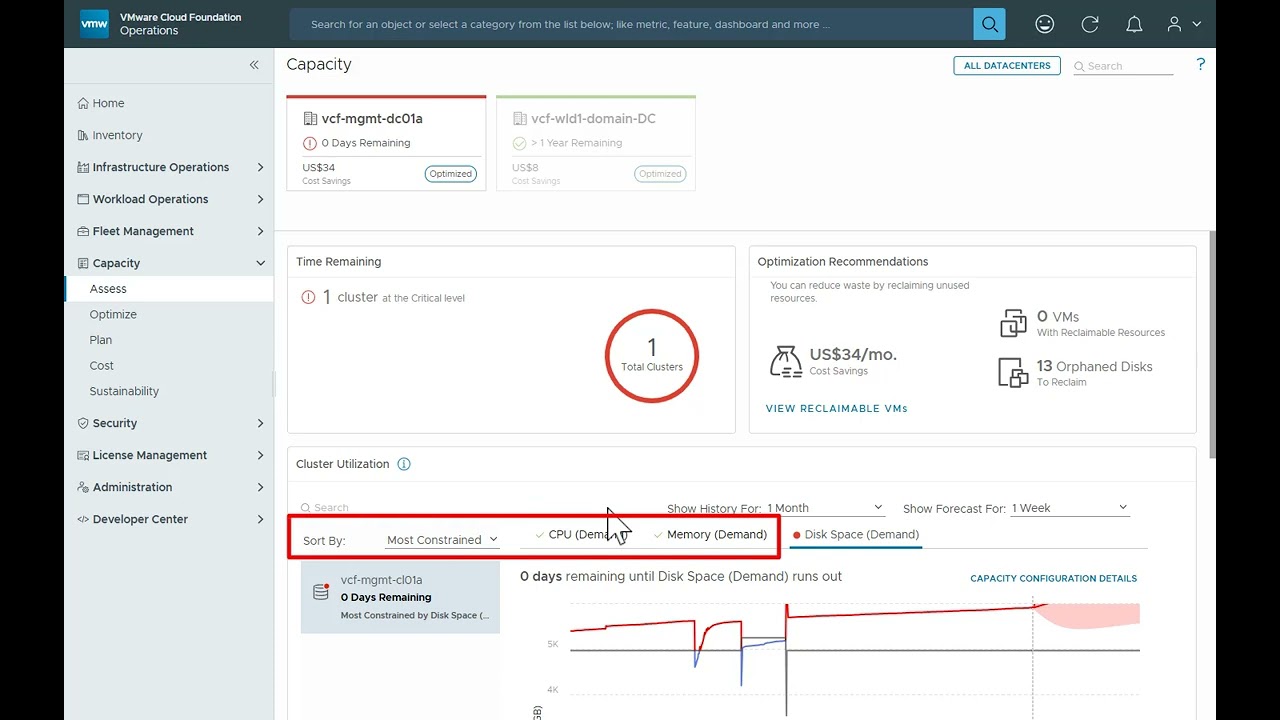The width and height of the screenshot is (1280, 720).
Task: Select the Disk Space (Demand) metric
Action: click(x=855, y=535)
